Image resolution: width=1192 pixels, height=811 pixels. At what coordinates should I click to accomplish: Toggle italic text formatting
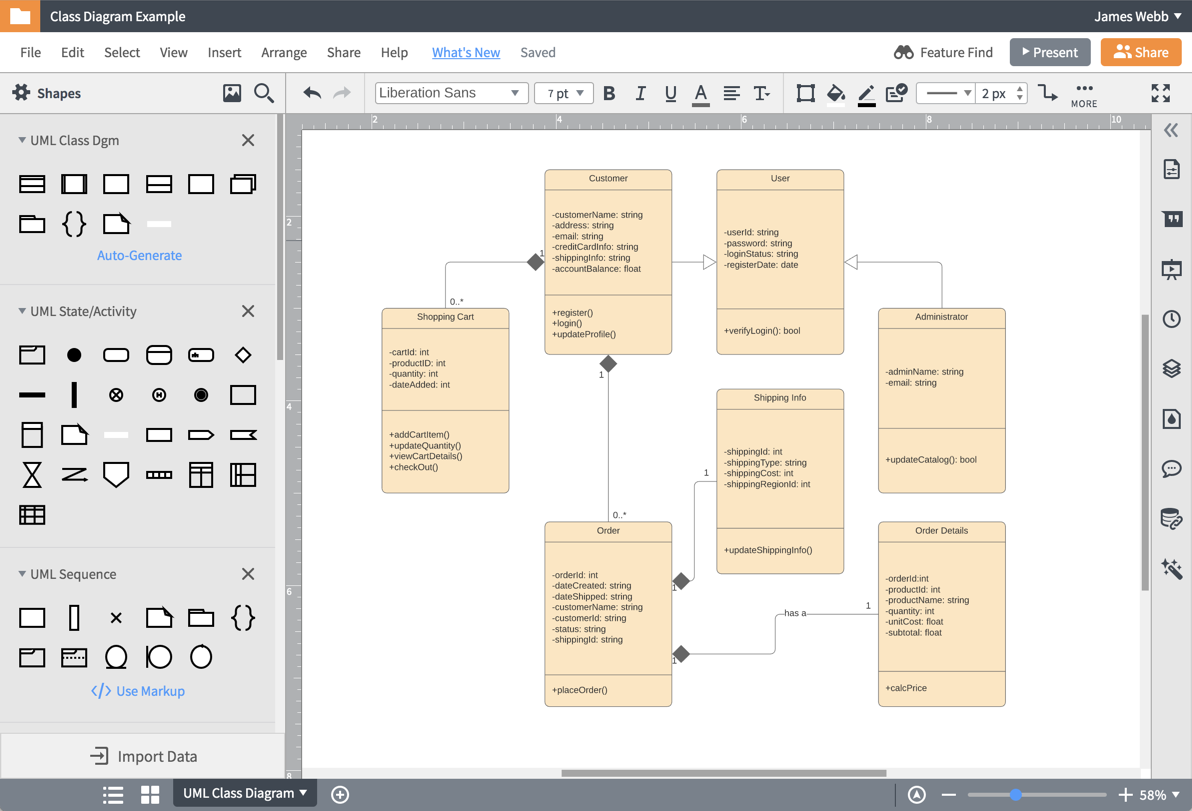click(x=640, y=93)
